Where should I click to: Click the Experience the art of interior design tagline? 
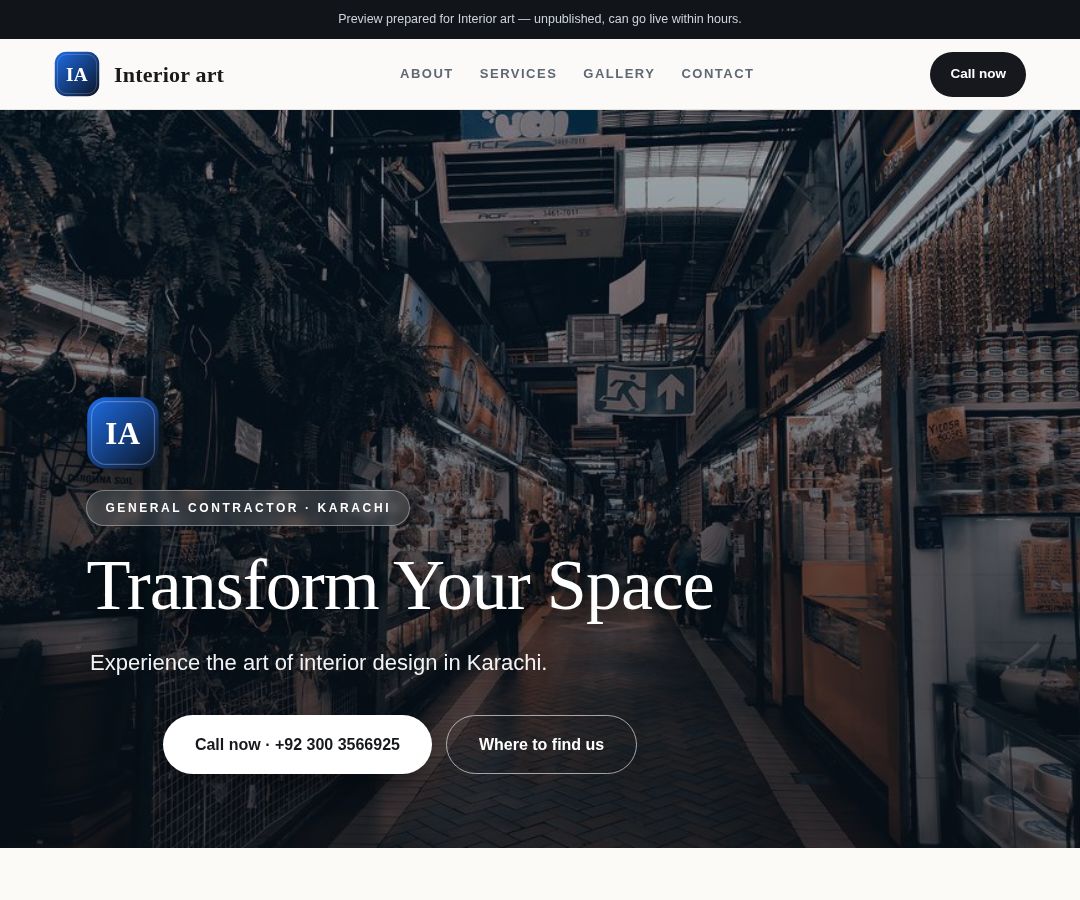coord(318,662)
